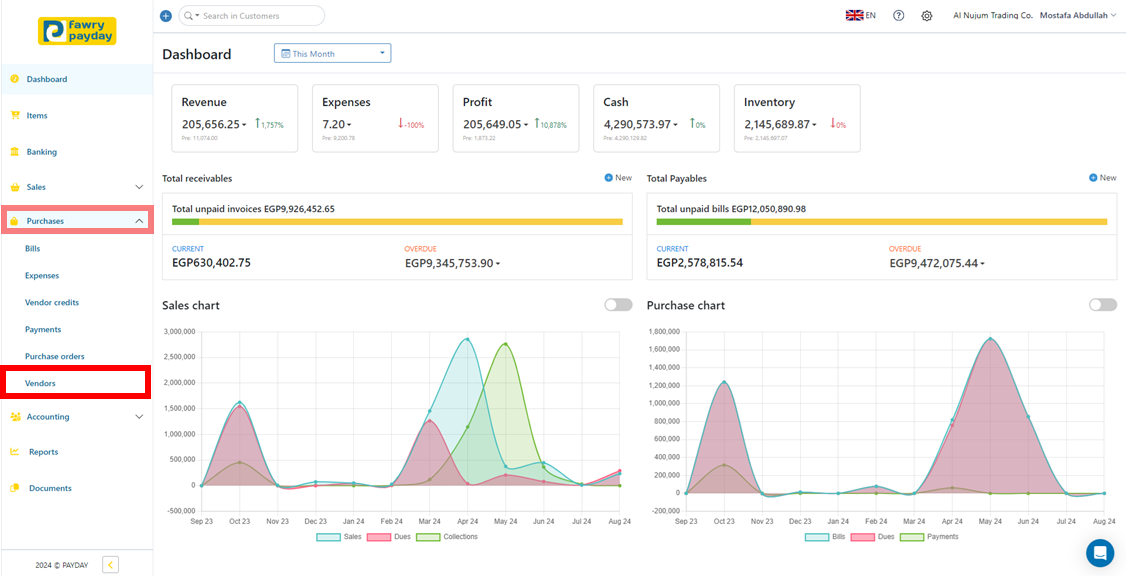Image resolution: width=1126 pixels, height=576 pixels.
Task: Open the This Month period dropdown
Action: [332, 54]
